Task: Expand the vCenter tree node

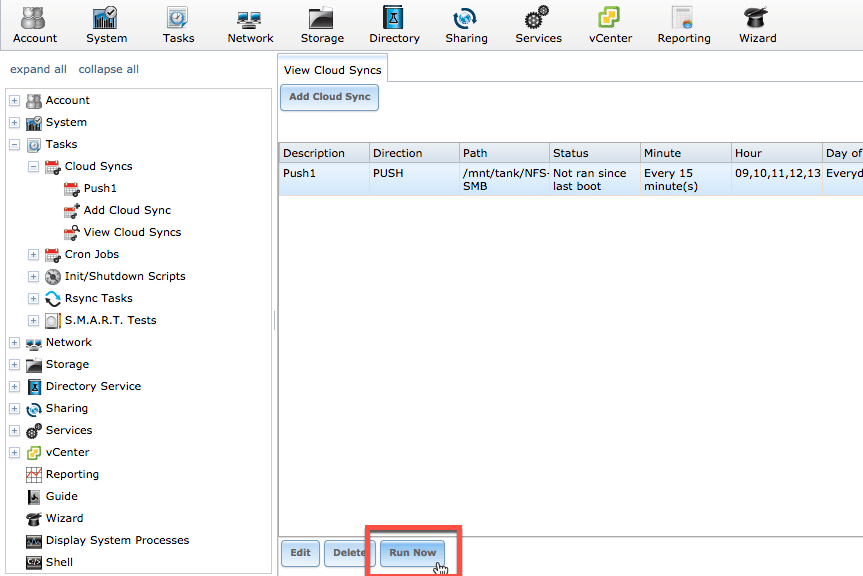Action: coord(15,453)
